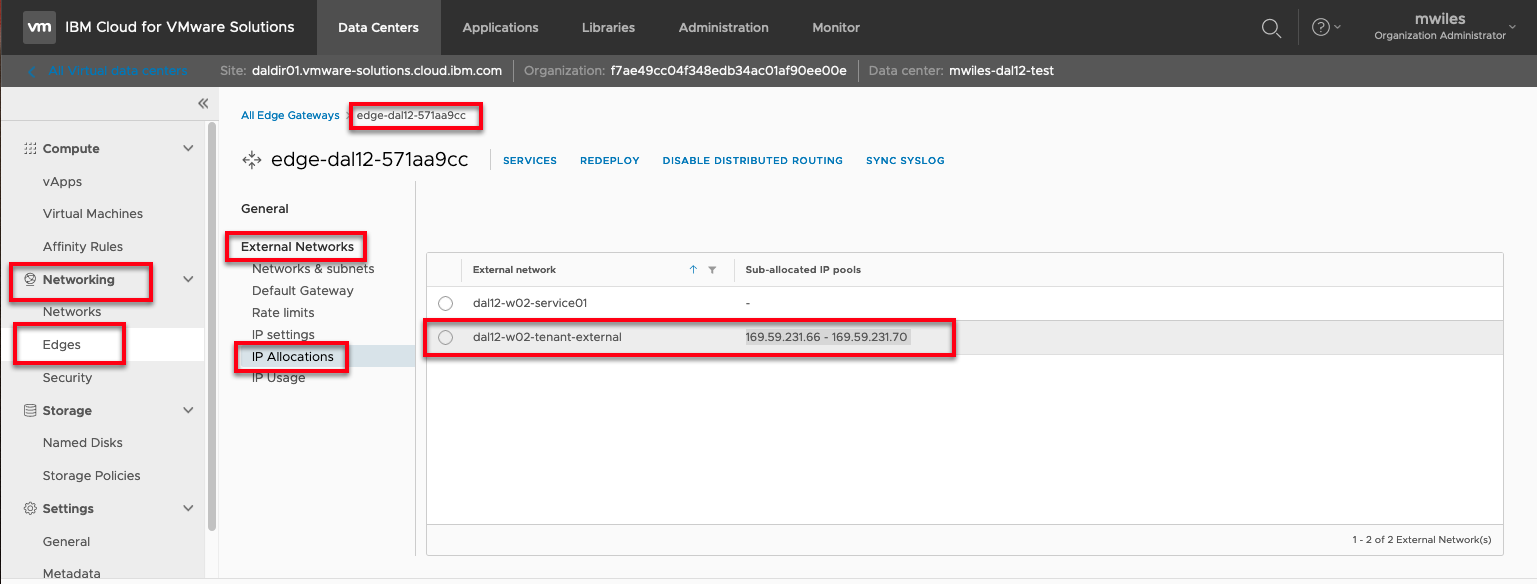Click the Storage disk icon in sidebar
This screenshot has width=1537, height=584.
tap(30, 411)
